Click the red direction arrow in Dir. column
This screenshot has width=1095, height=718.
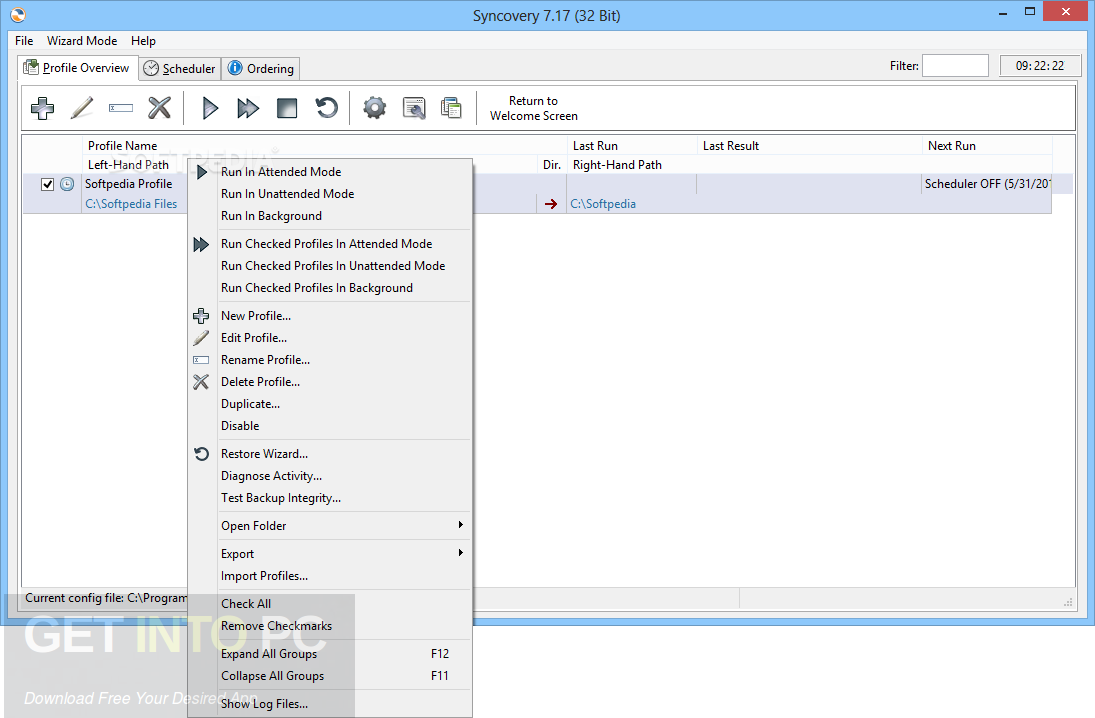(551, 204)
